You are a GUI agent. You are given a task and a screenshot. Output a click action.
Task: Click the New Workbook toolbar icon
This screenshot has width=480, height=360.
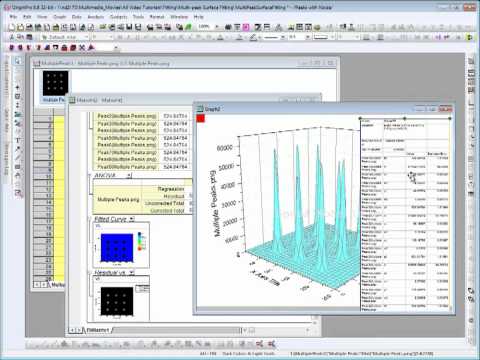pos(29,27)
